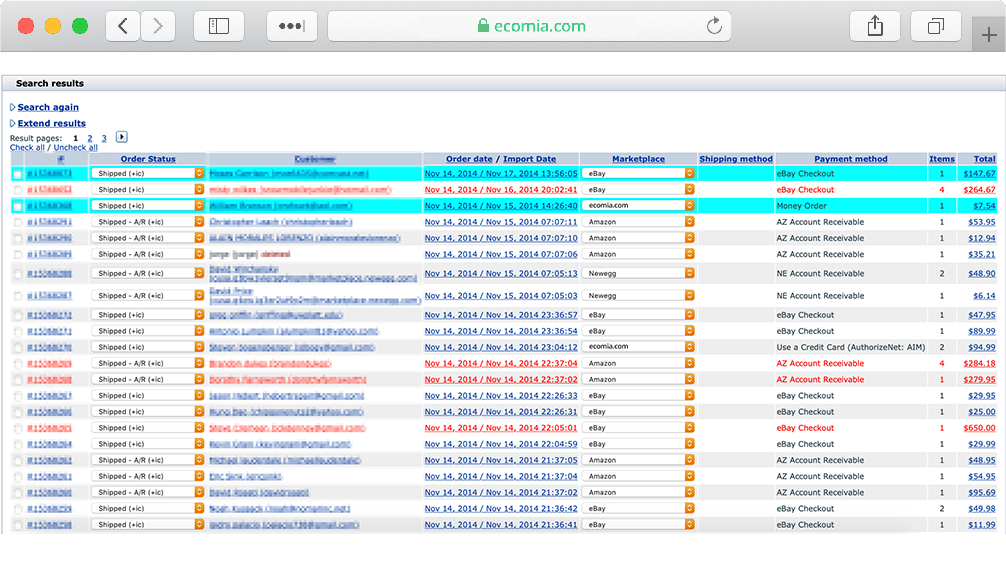Open Order Status dropdown in first row
The width and height of the screenshot is (1006, 567).
point(148,174)
